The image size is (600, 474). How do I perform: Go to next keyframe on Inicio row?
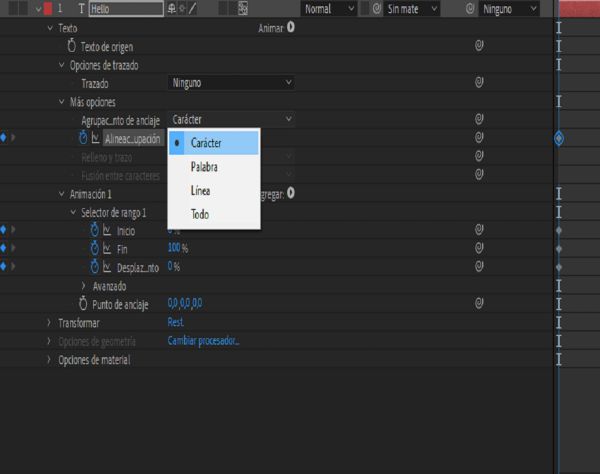(x=13, y=230)
